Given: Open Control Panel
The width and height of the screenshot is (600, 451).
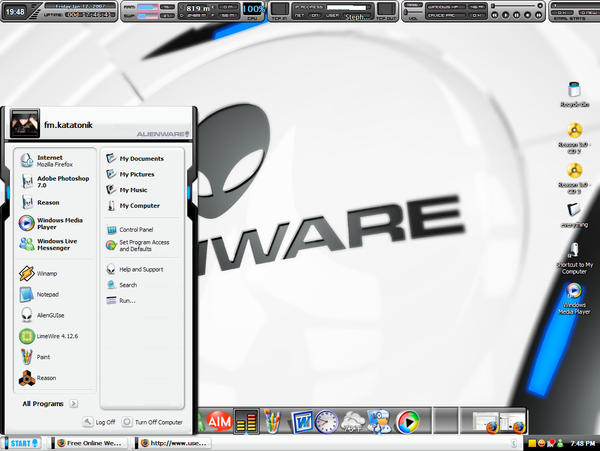Looking at the screenshot, I should click(x=130, y=230).
